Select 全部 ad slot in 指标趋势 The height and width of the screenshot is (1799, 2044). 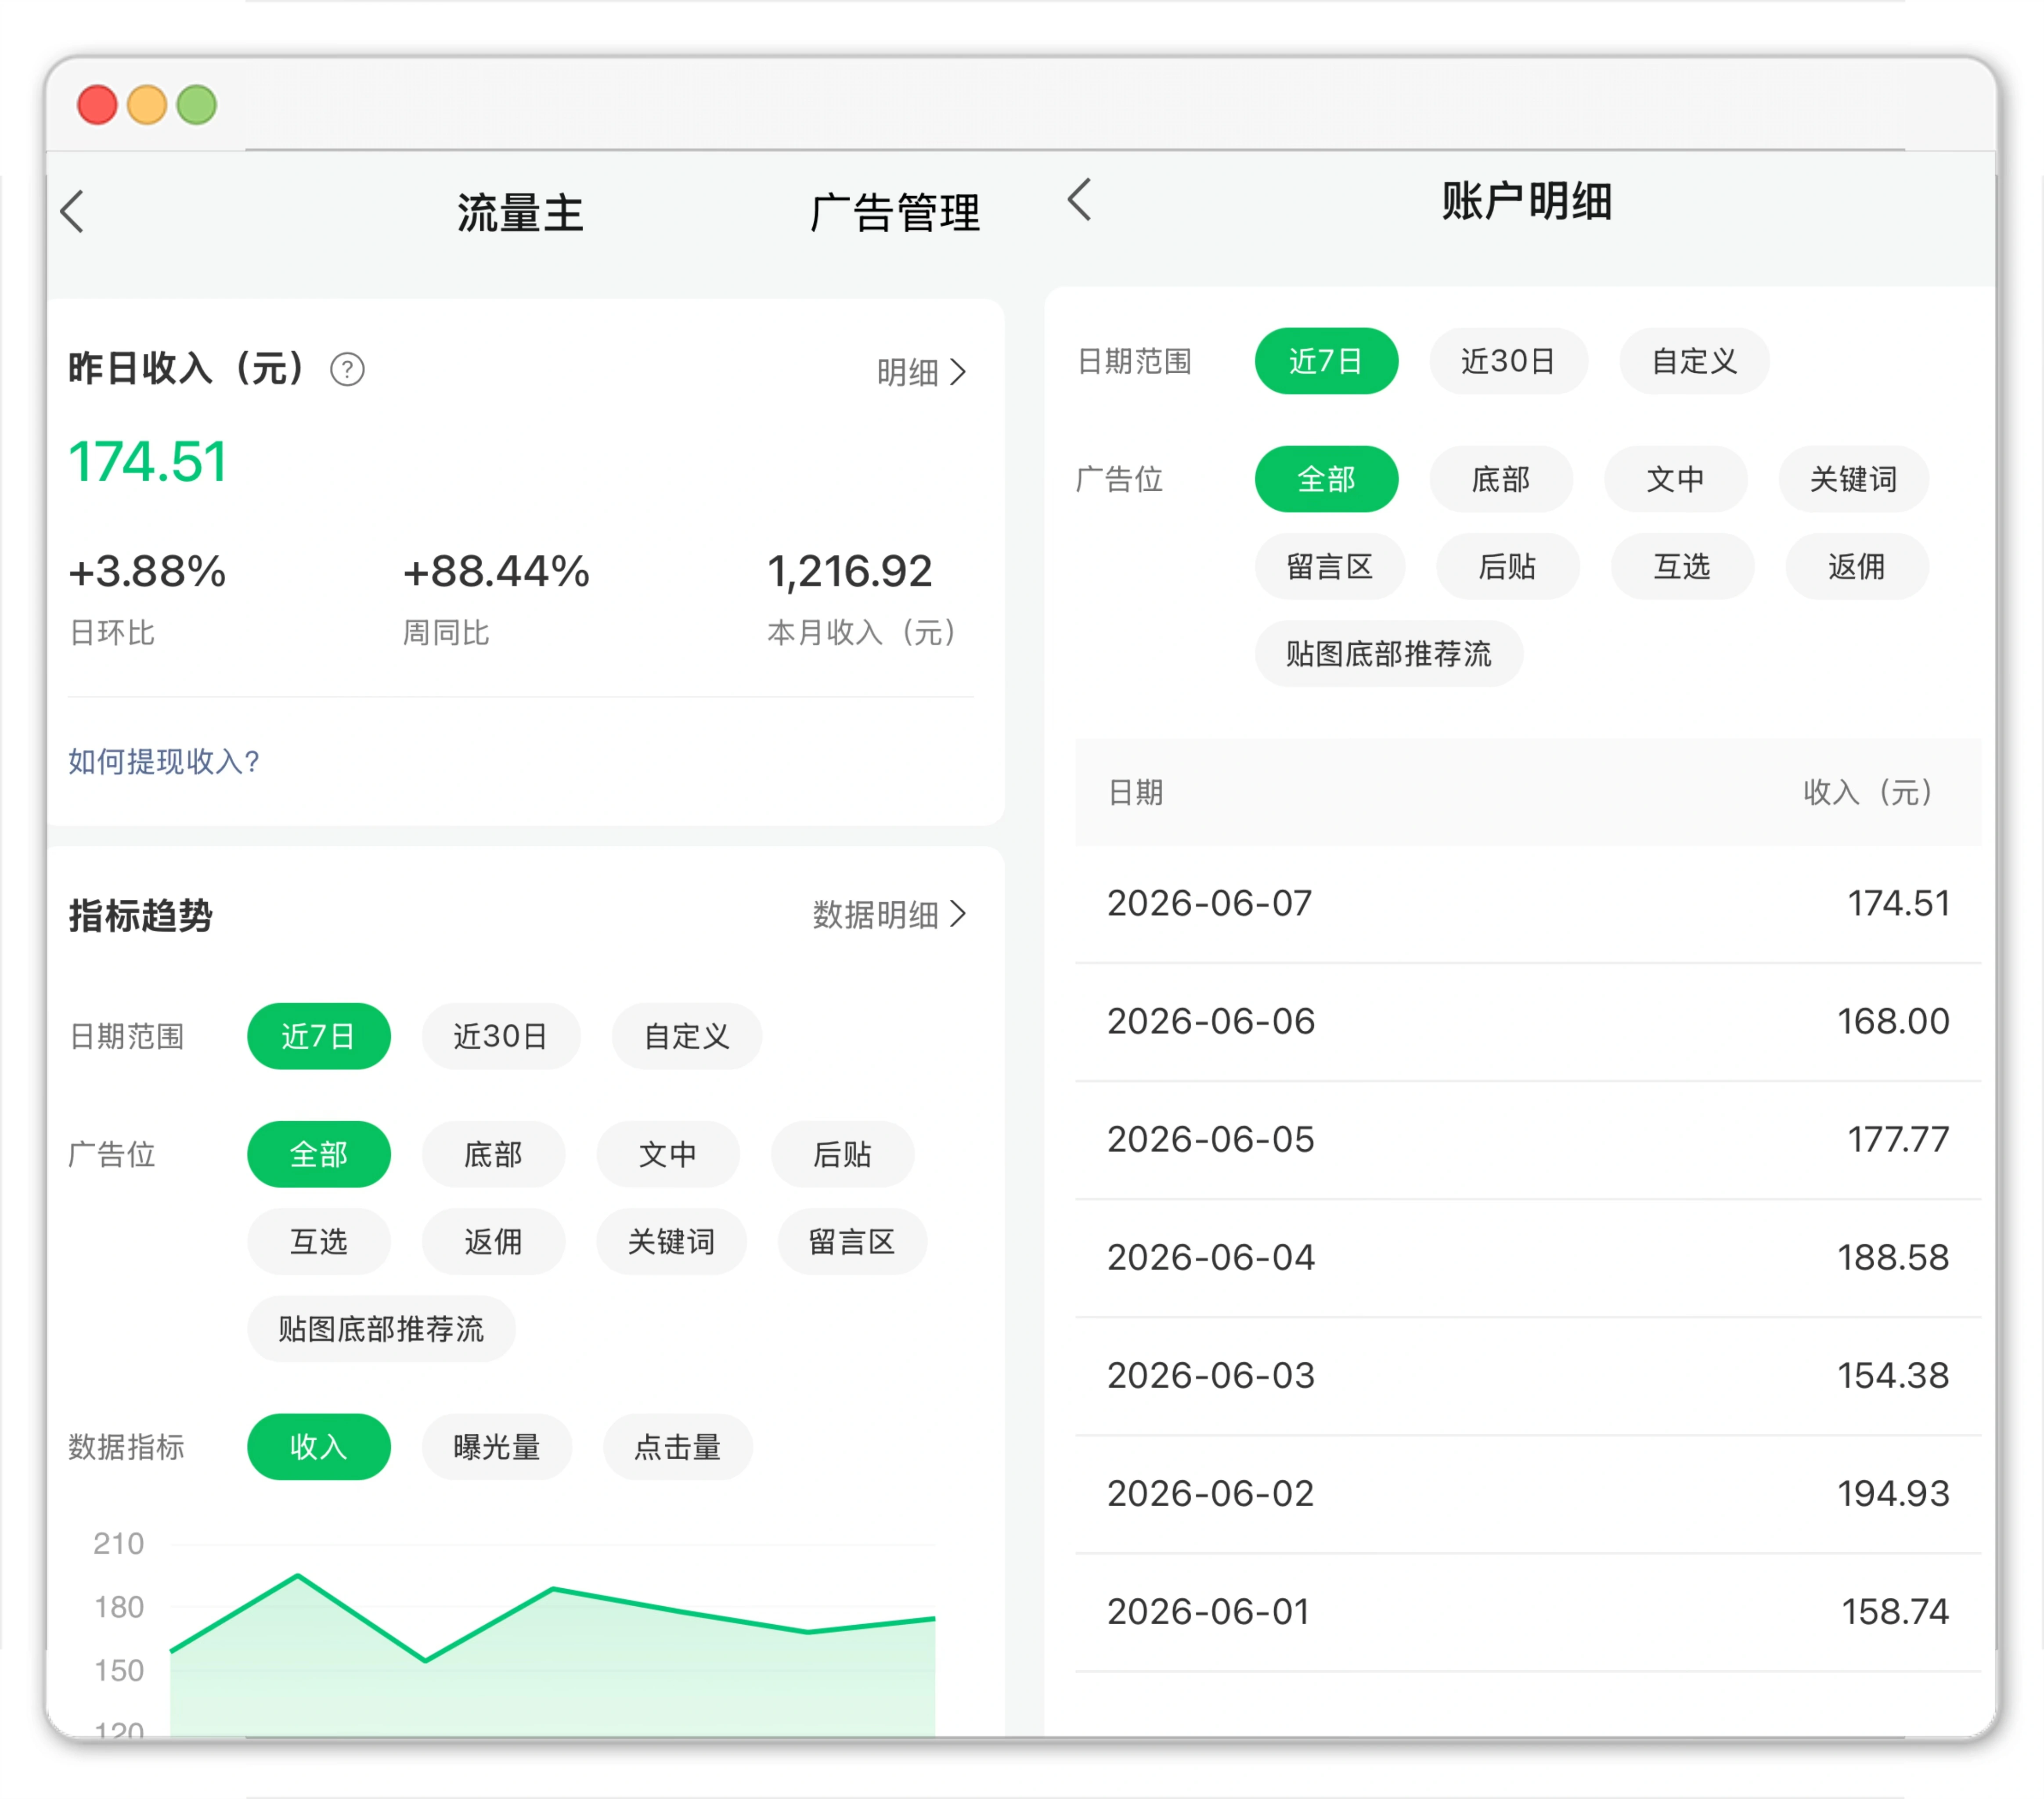(x=319, y=1154)
